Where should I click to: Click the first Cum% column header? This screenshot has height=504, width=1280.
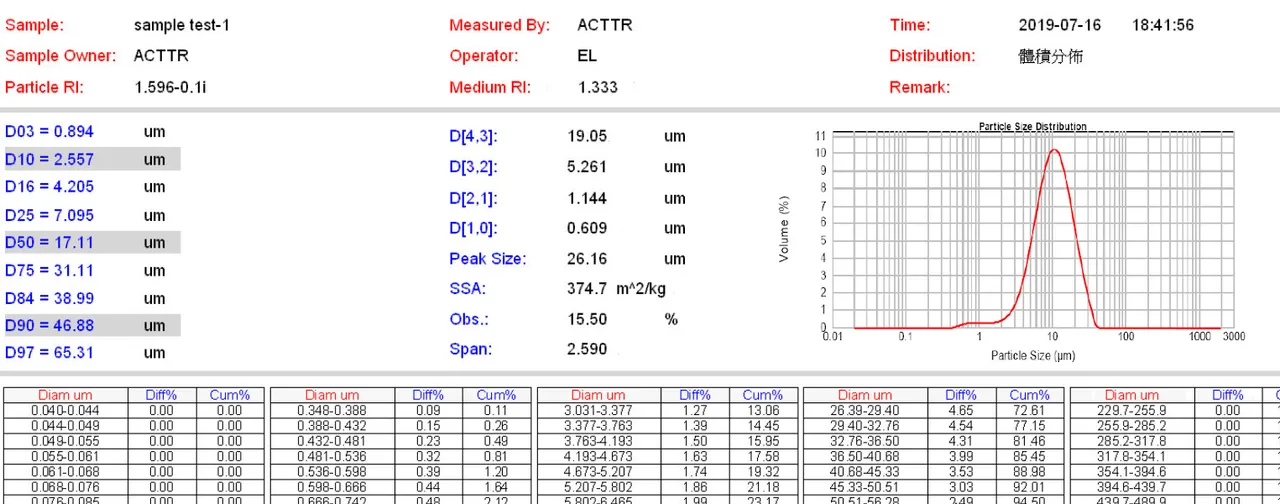(x=229, y=395)
